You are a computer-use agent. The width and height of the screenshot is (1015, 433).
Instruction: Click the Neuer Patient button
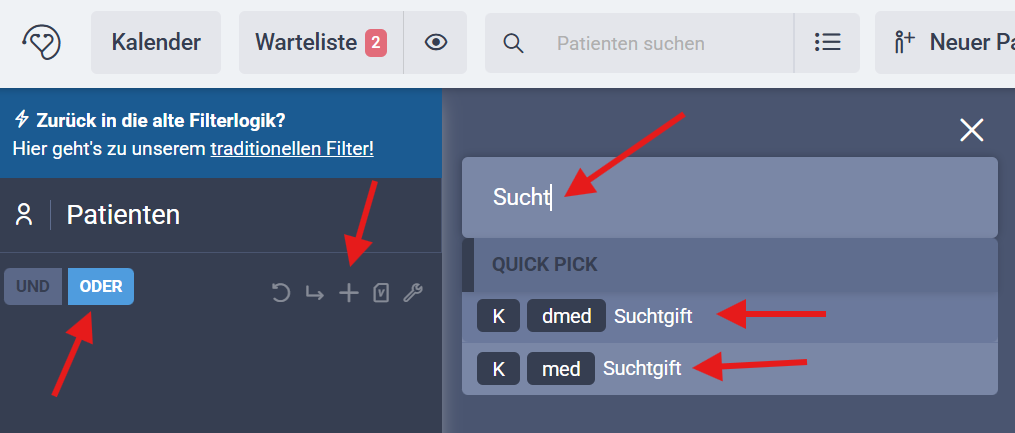pos(950,42)
